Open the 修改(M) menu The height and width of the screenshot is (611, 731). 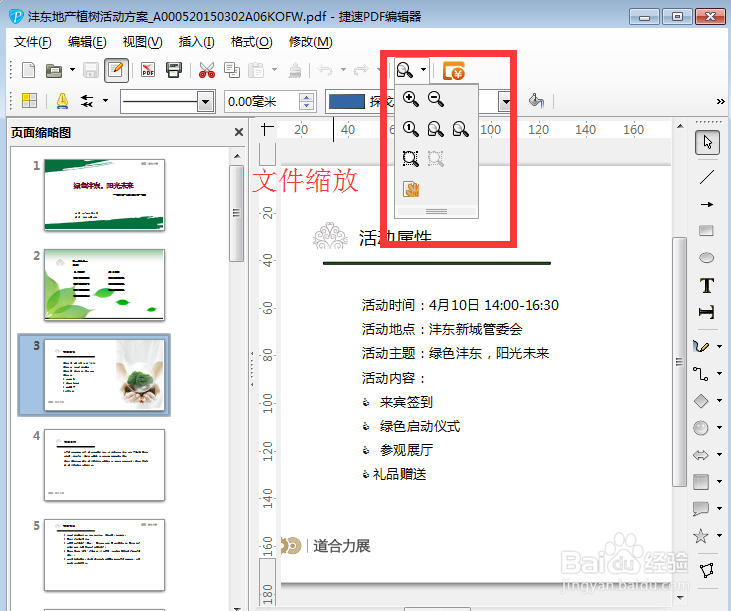[311, 42]
